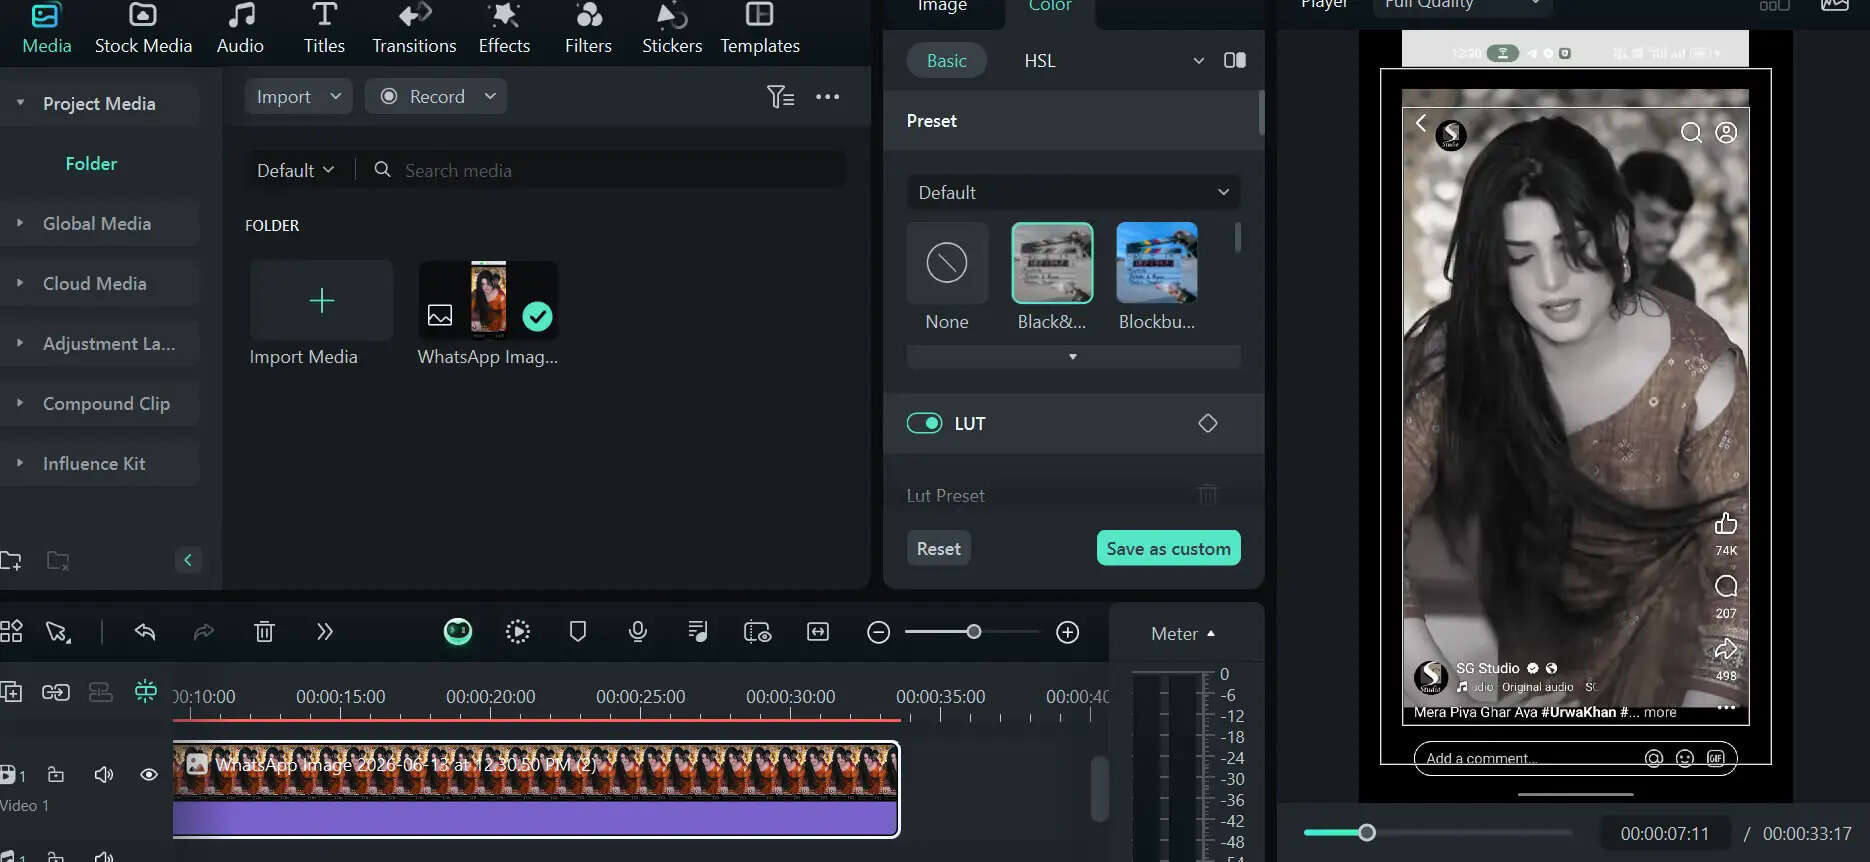1870x862 pixels.
Task: Expand the Influence Kit section
Action: 20,463
